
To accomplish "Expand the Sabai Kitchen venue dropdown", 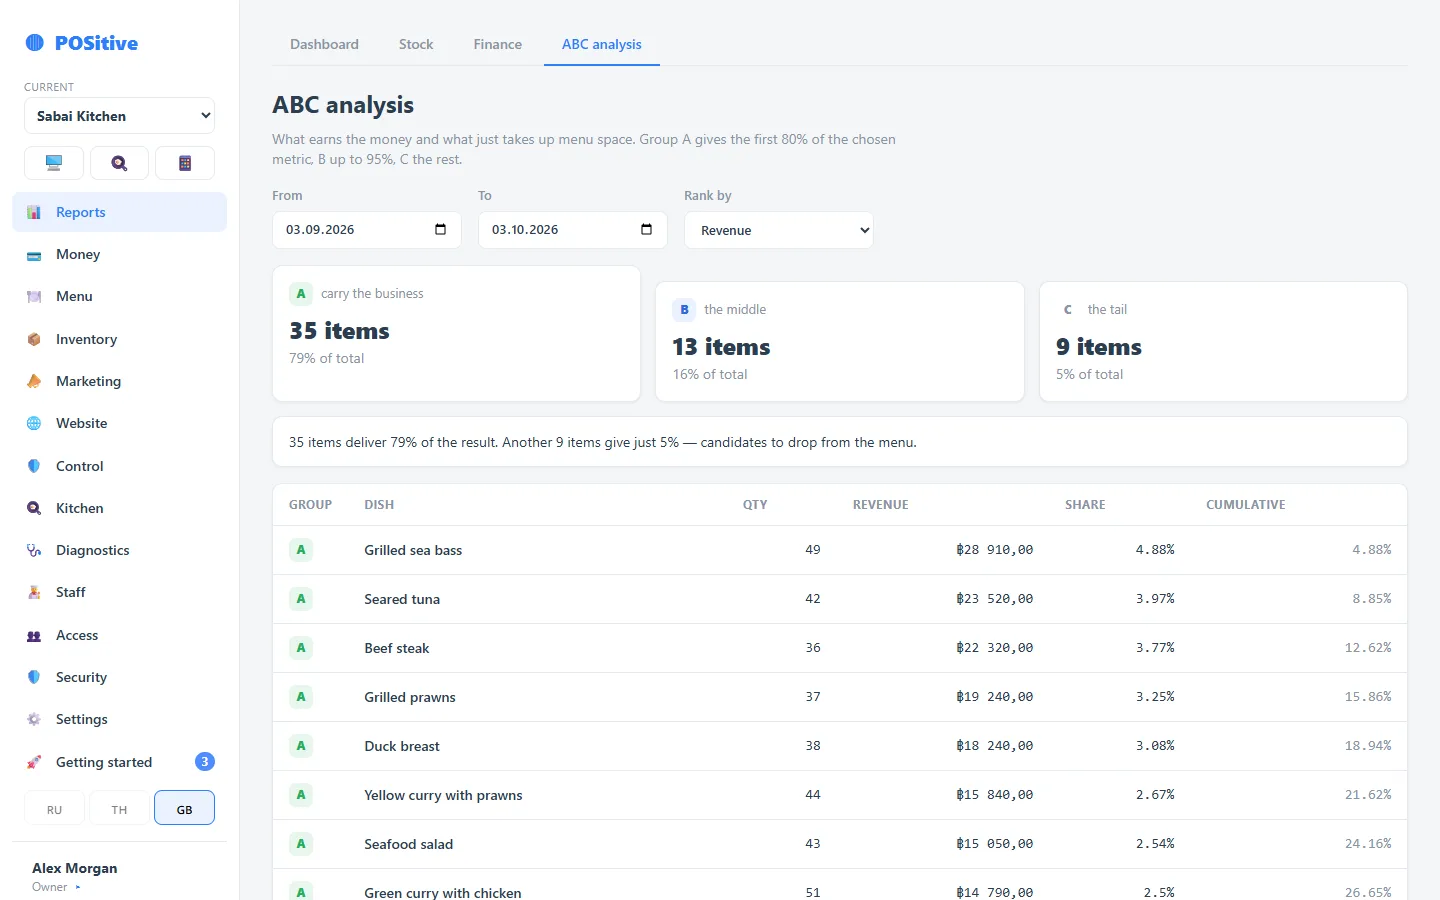I will point(119,116).
